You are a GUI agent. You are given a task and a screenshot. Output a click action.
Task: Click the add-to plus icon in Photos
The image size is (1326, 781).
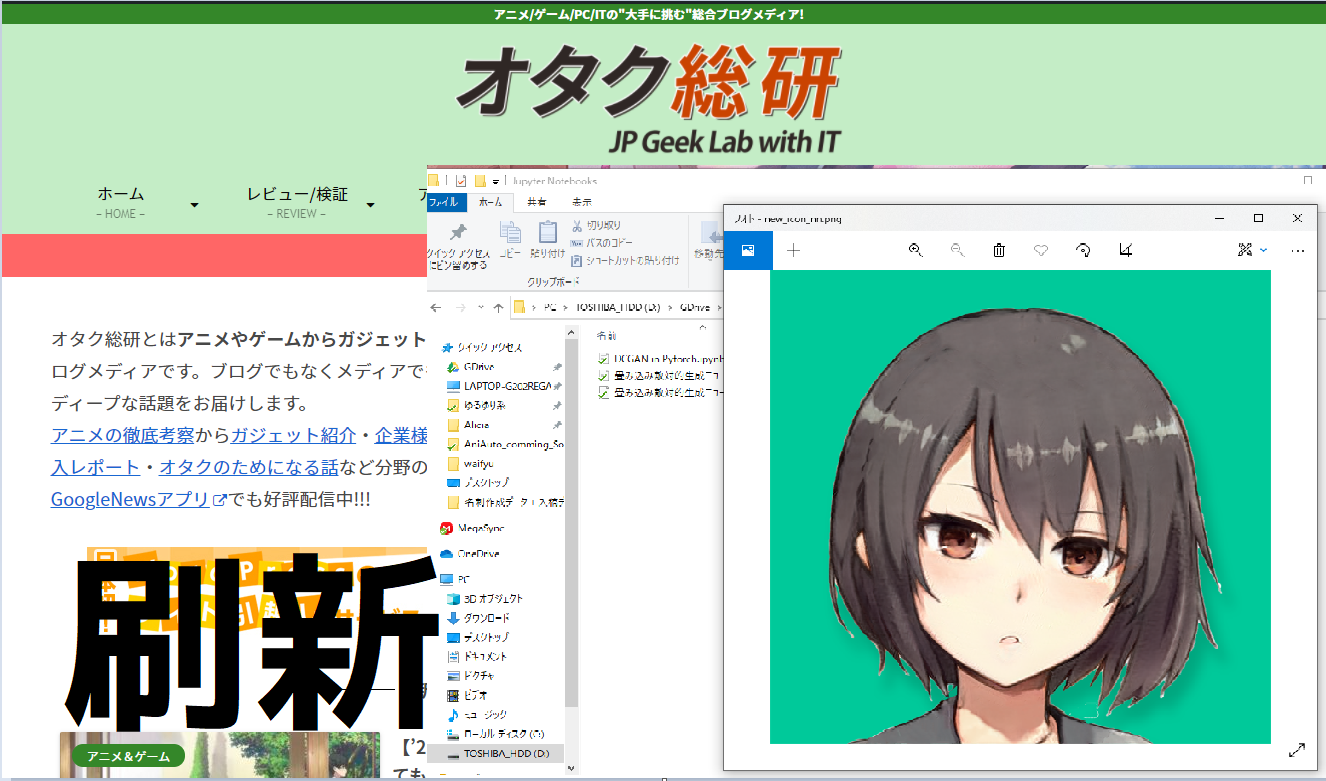tap(794, 250)
